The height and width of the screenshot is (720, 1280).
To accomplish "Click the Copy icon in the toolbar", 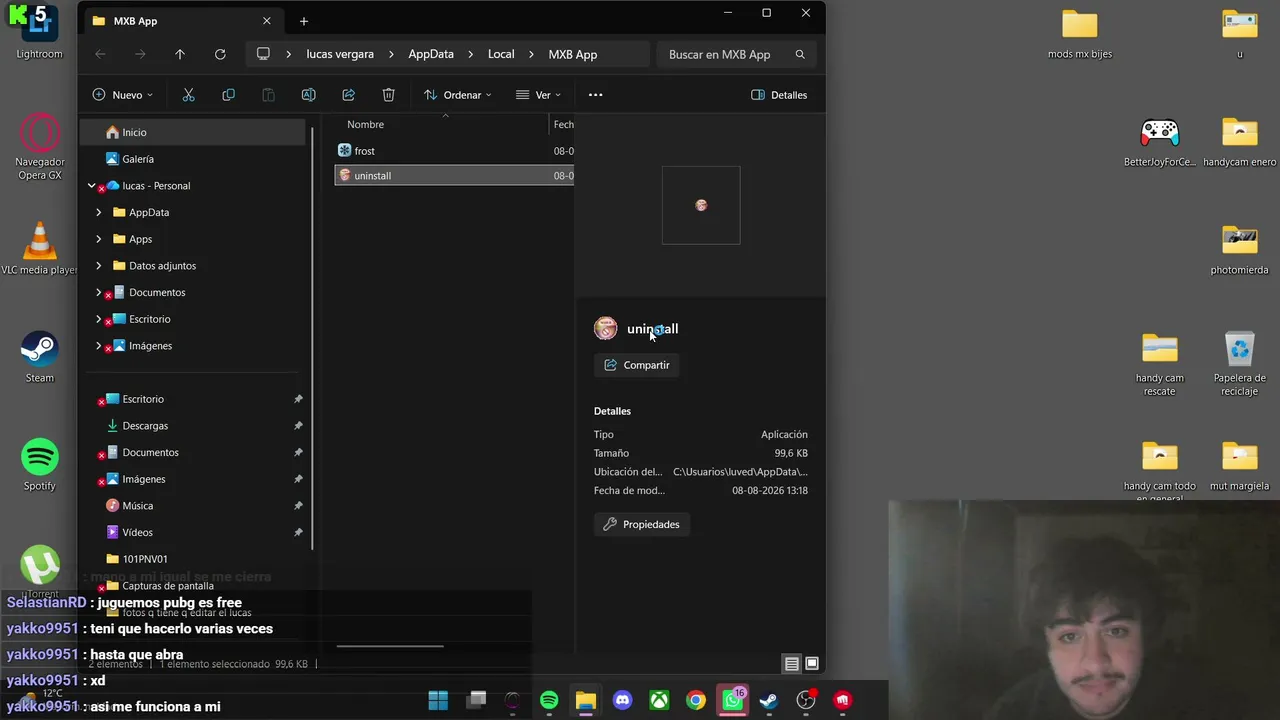I will 228,95.
